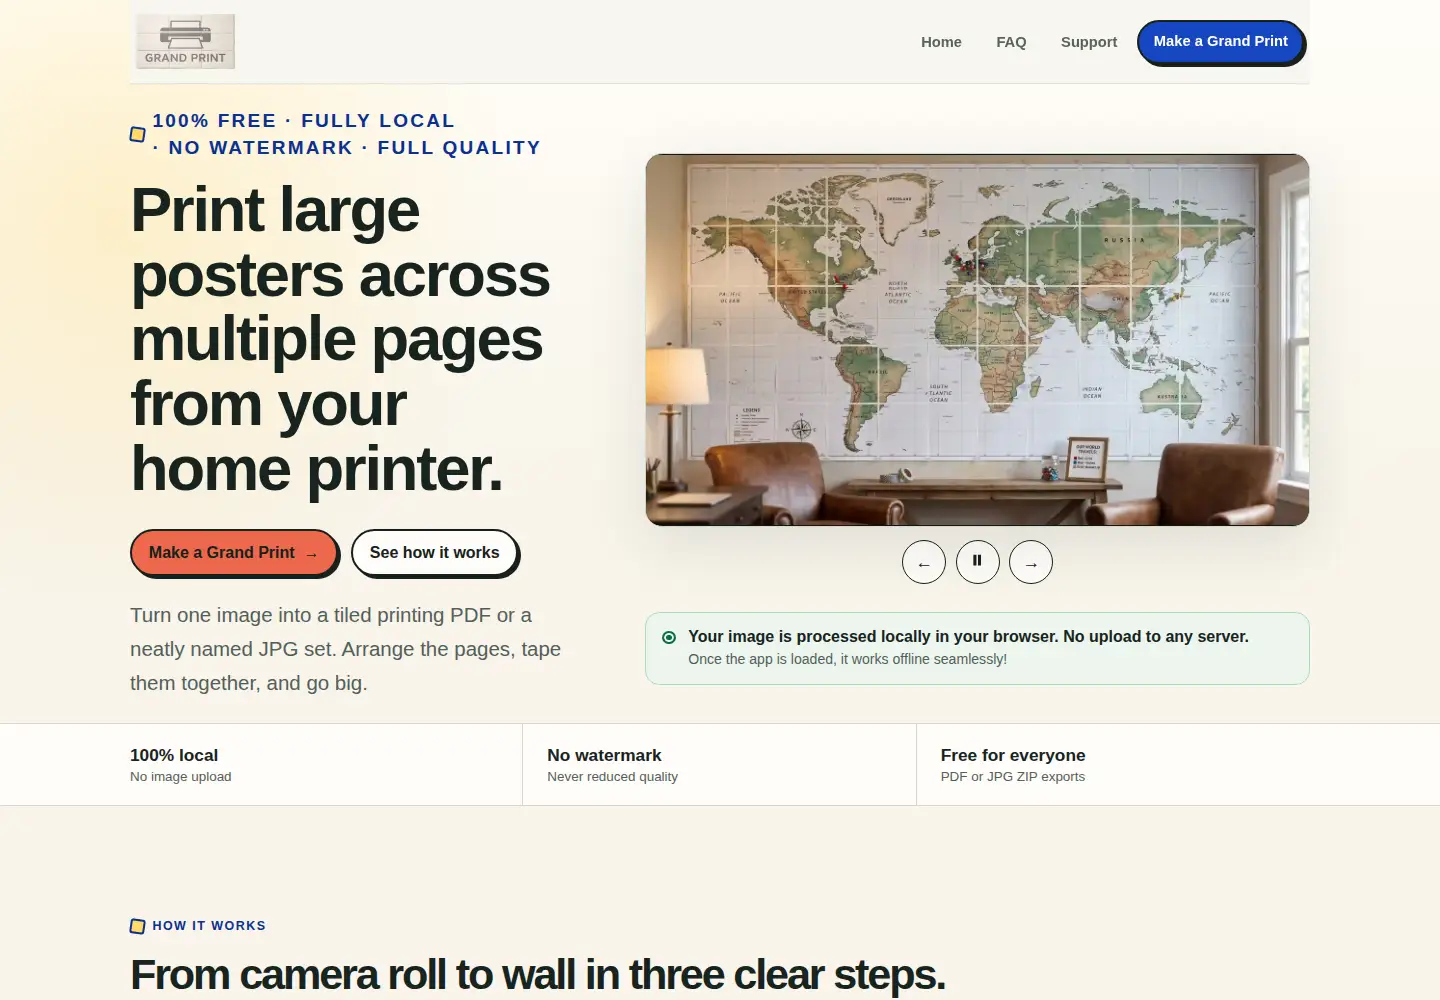Open the FAQ nav link
The height and width of the screenshot is (1000, 1440).
tap(1011, 42)
